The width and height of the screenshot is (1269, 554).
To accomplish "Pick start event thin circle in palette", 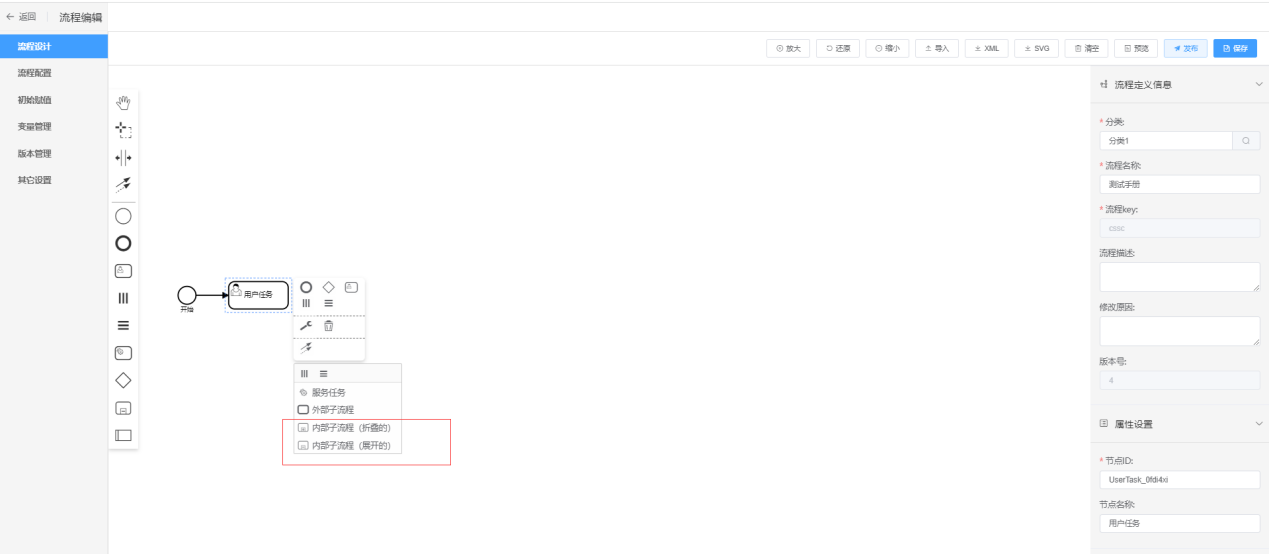I will pyautogui.click(x=124, y=214).
